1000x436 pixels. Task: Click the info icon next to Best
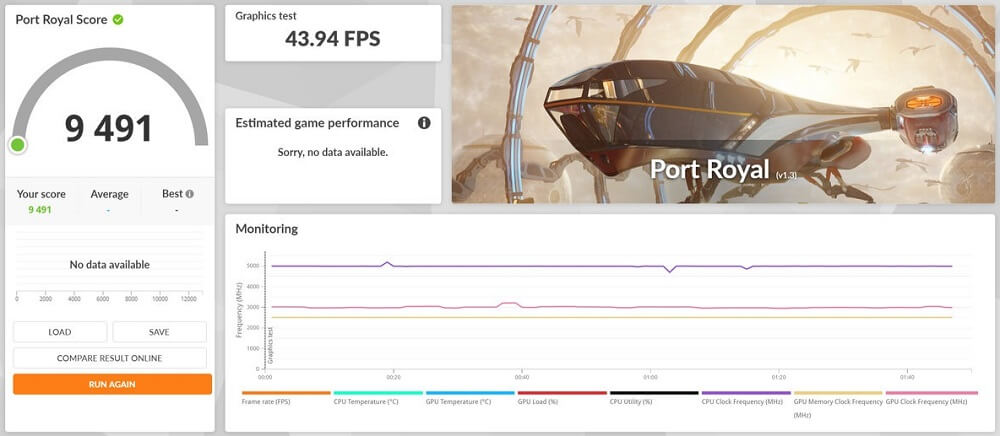189,194
